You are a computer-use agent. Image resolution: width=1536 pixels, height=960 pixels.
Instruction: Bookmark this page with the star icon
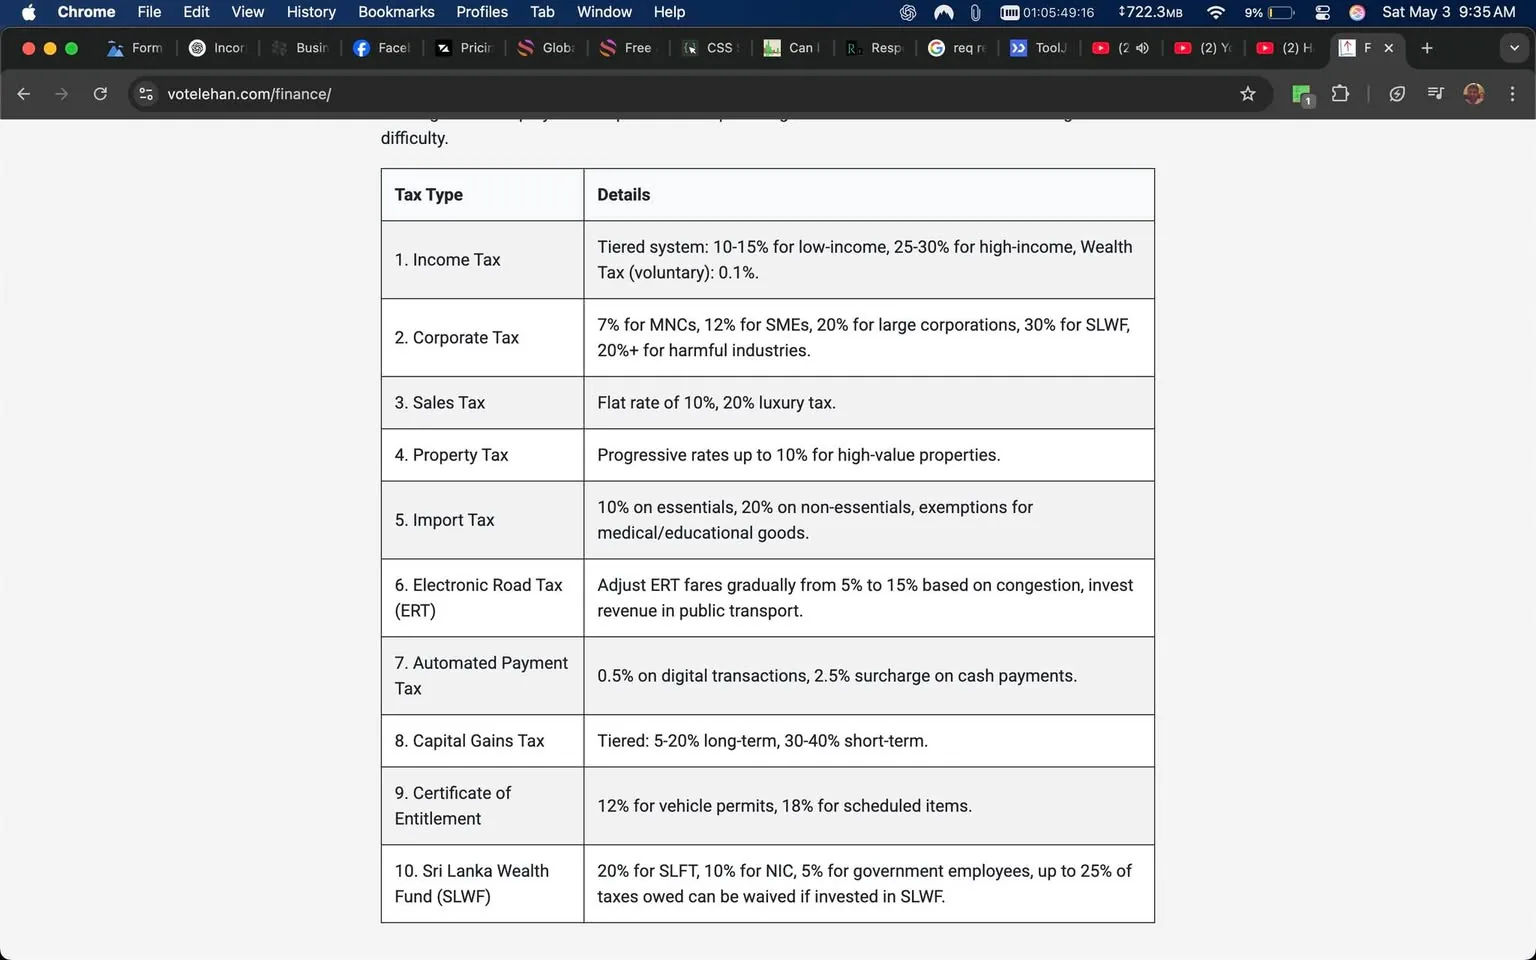tap(1247, 93)
